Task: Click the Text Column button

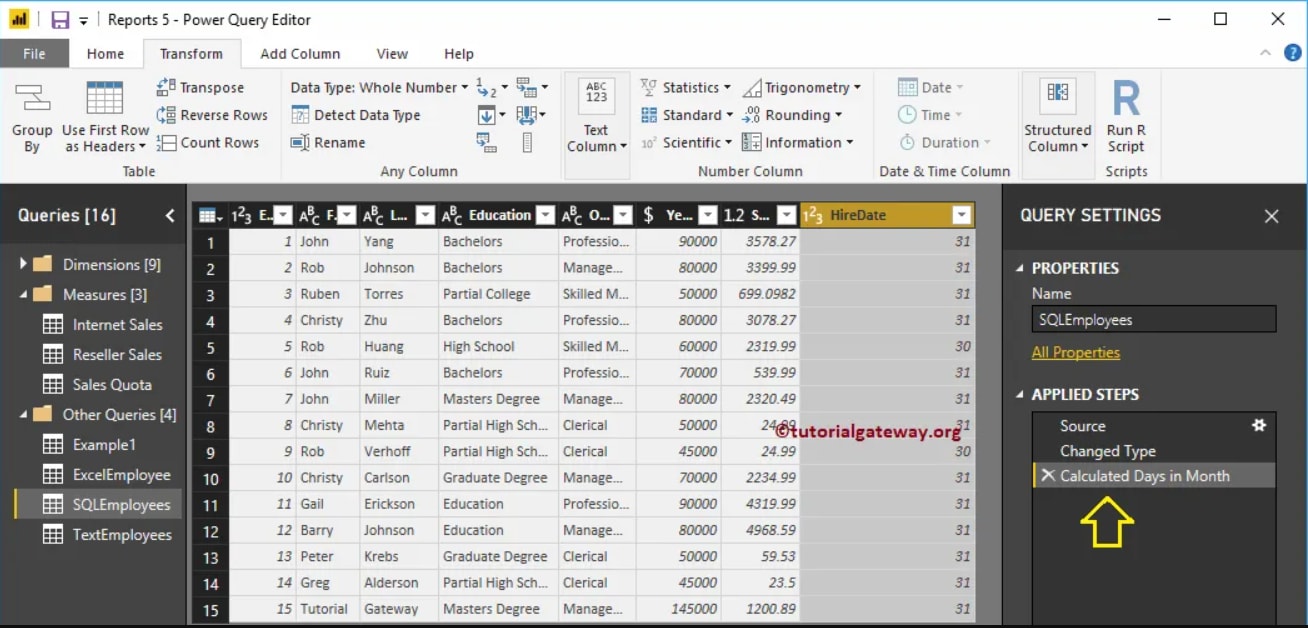Action: tap(596, 115)
